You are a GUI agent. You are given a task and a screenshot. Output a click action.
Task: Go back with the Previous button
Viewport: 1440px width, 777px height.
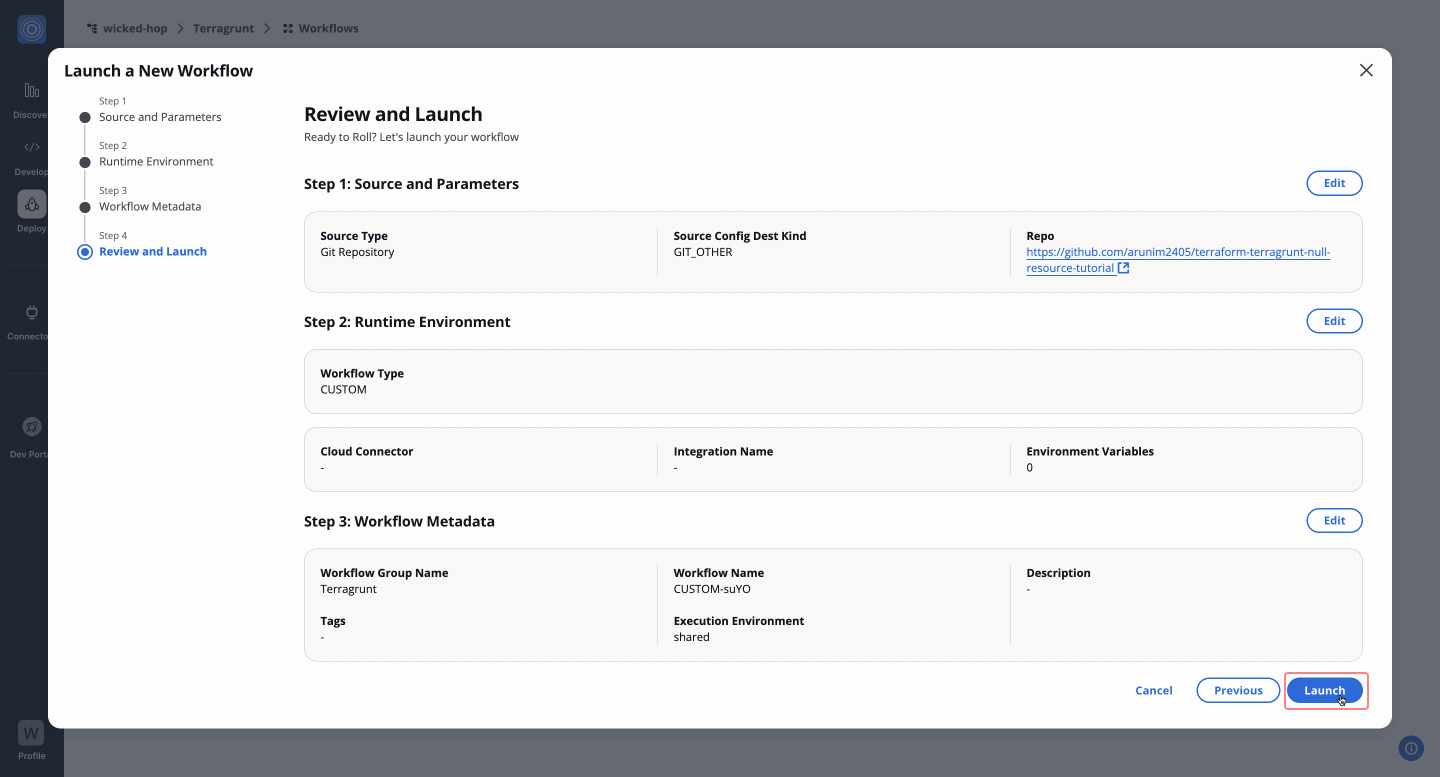(1238, 691)
